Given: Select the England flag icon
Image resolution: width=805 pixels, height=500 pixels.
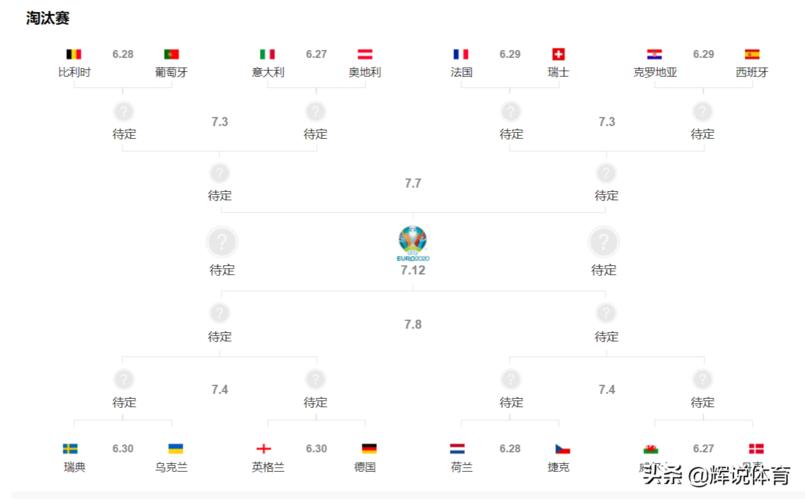Looking at the screenshot, I should 264,449.
